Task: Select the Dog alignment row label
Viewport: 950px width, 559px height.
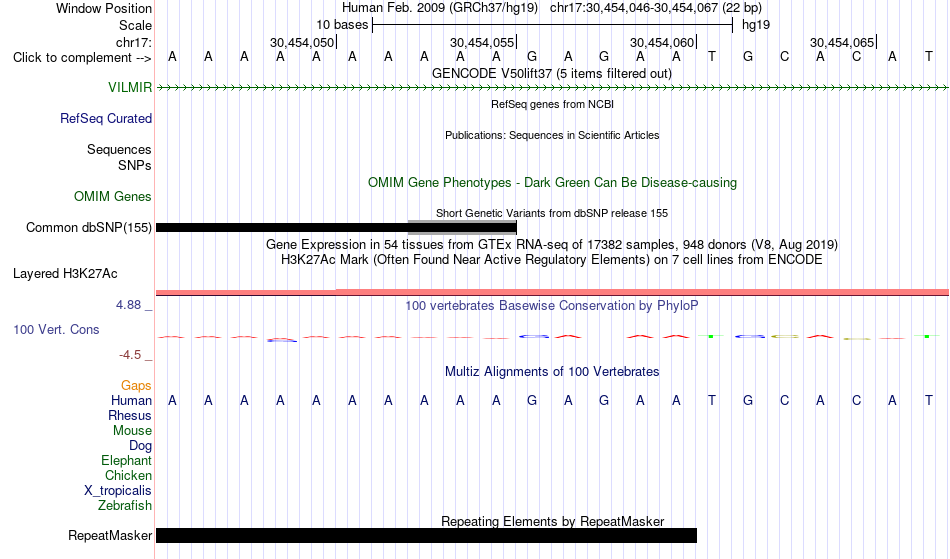Action: click(x=140, y=446)
